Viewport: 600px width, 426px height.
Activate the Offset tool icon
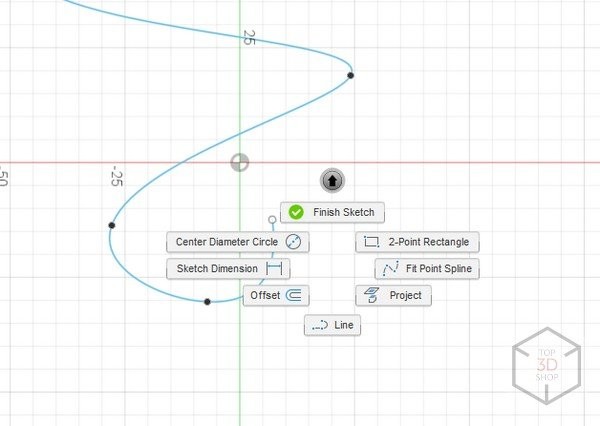coord(294,295)
